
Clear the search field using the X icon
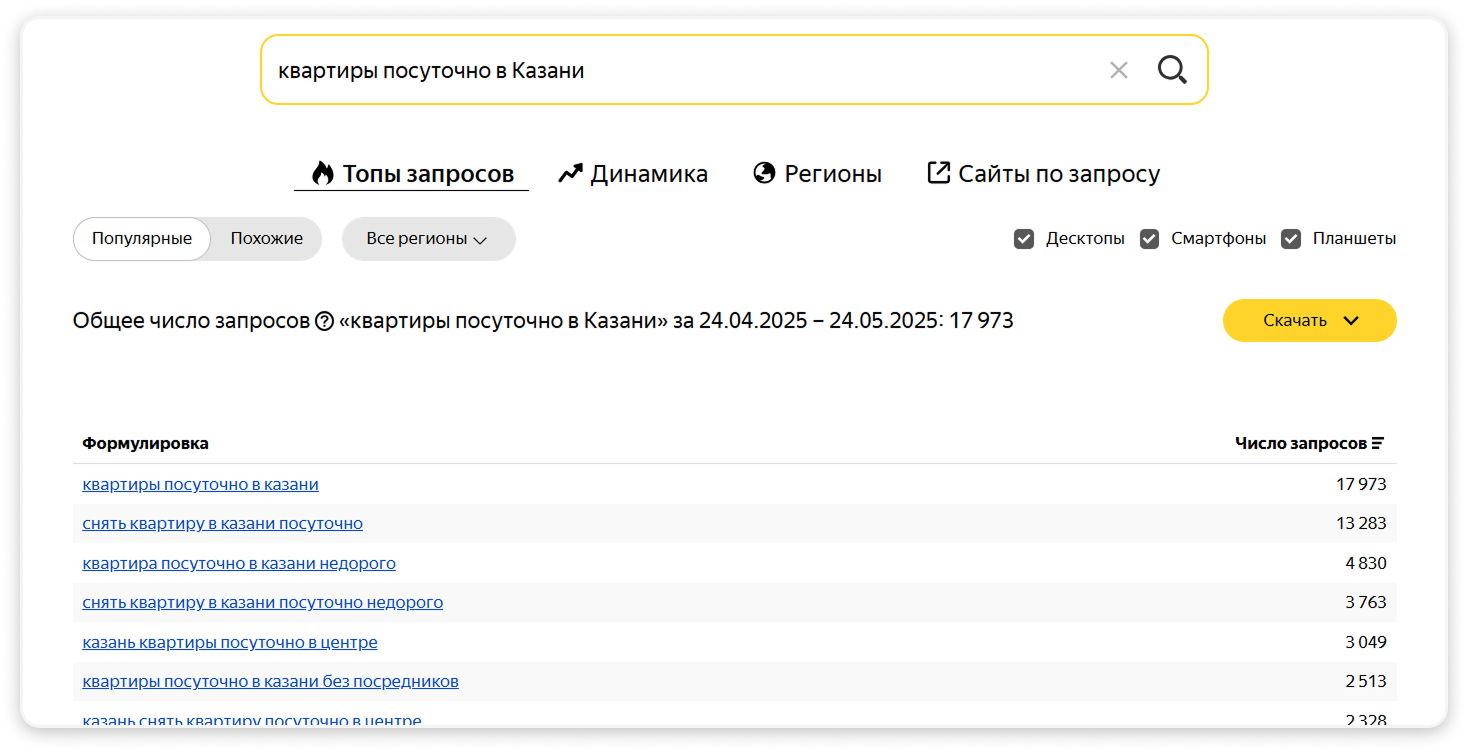click(x=1118, y=69)
